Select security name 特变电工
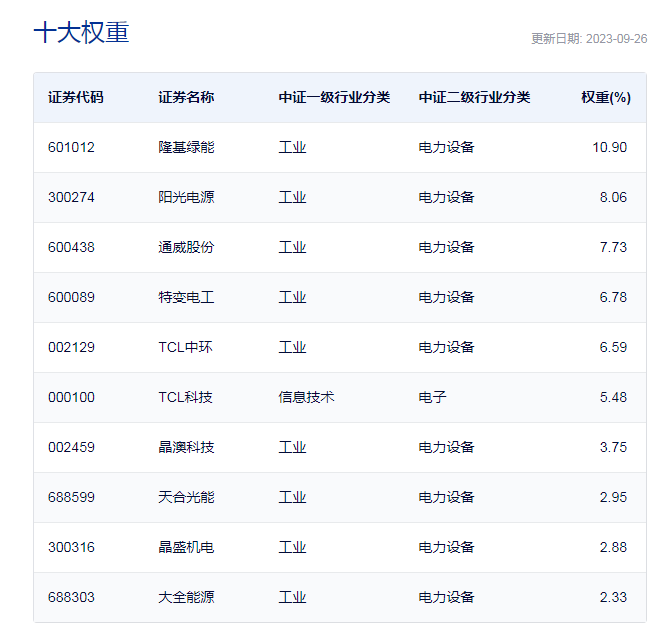This screenshot has width=663, height=643. (x=186, y=297)
